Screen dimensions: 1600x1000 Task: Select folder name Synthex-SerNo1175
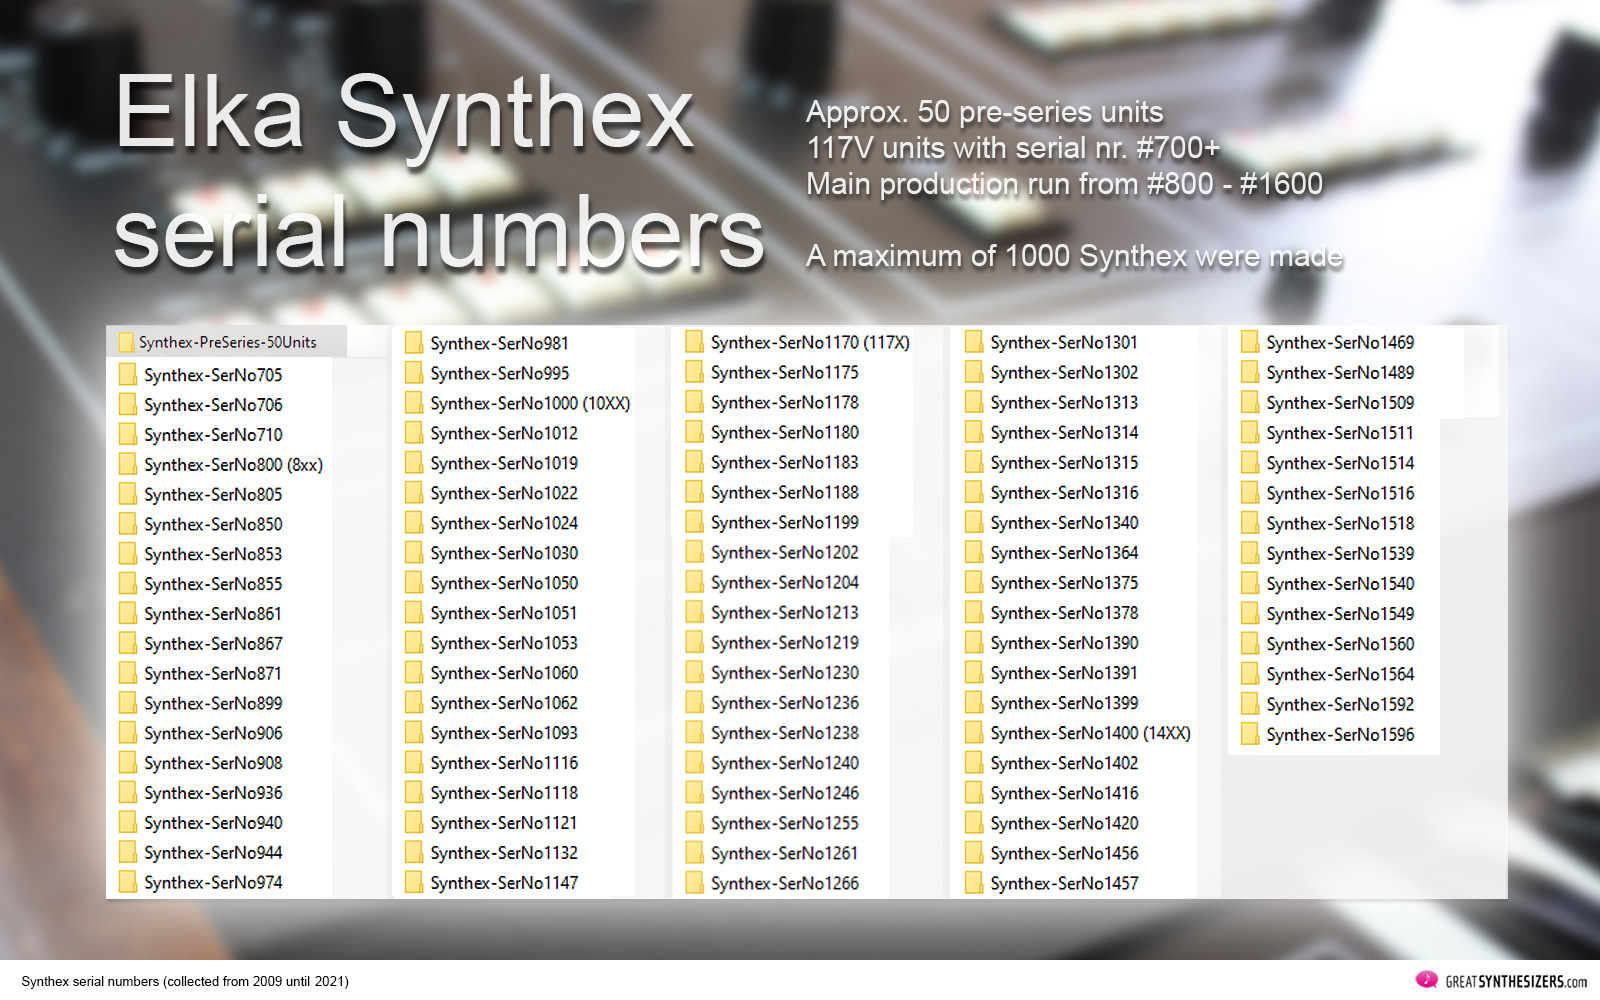pyautogui.click(x=785, y=373)
